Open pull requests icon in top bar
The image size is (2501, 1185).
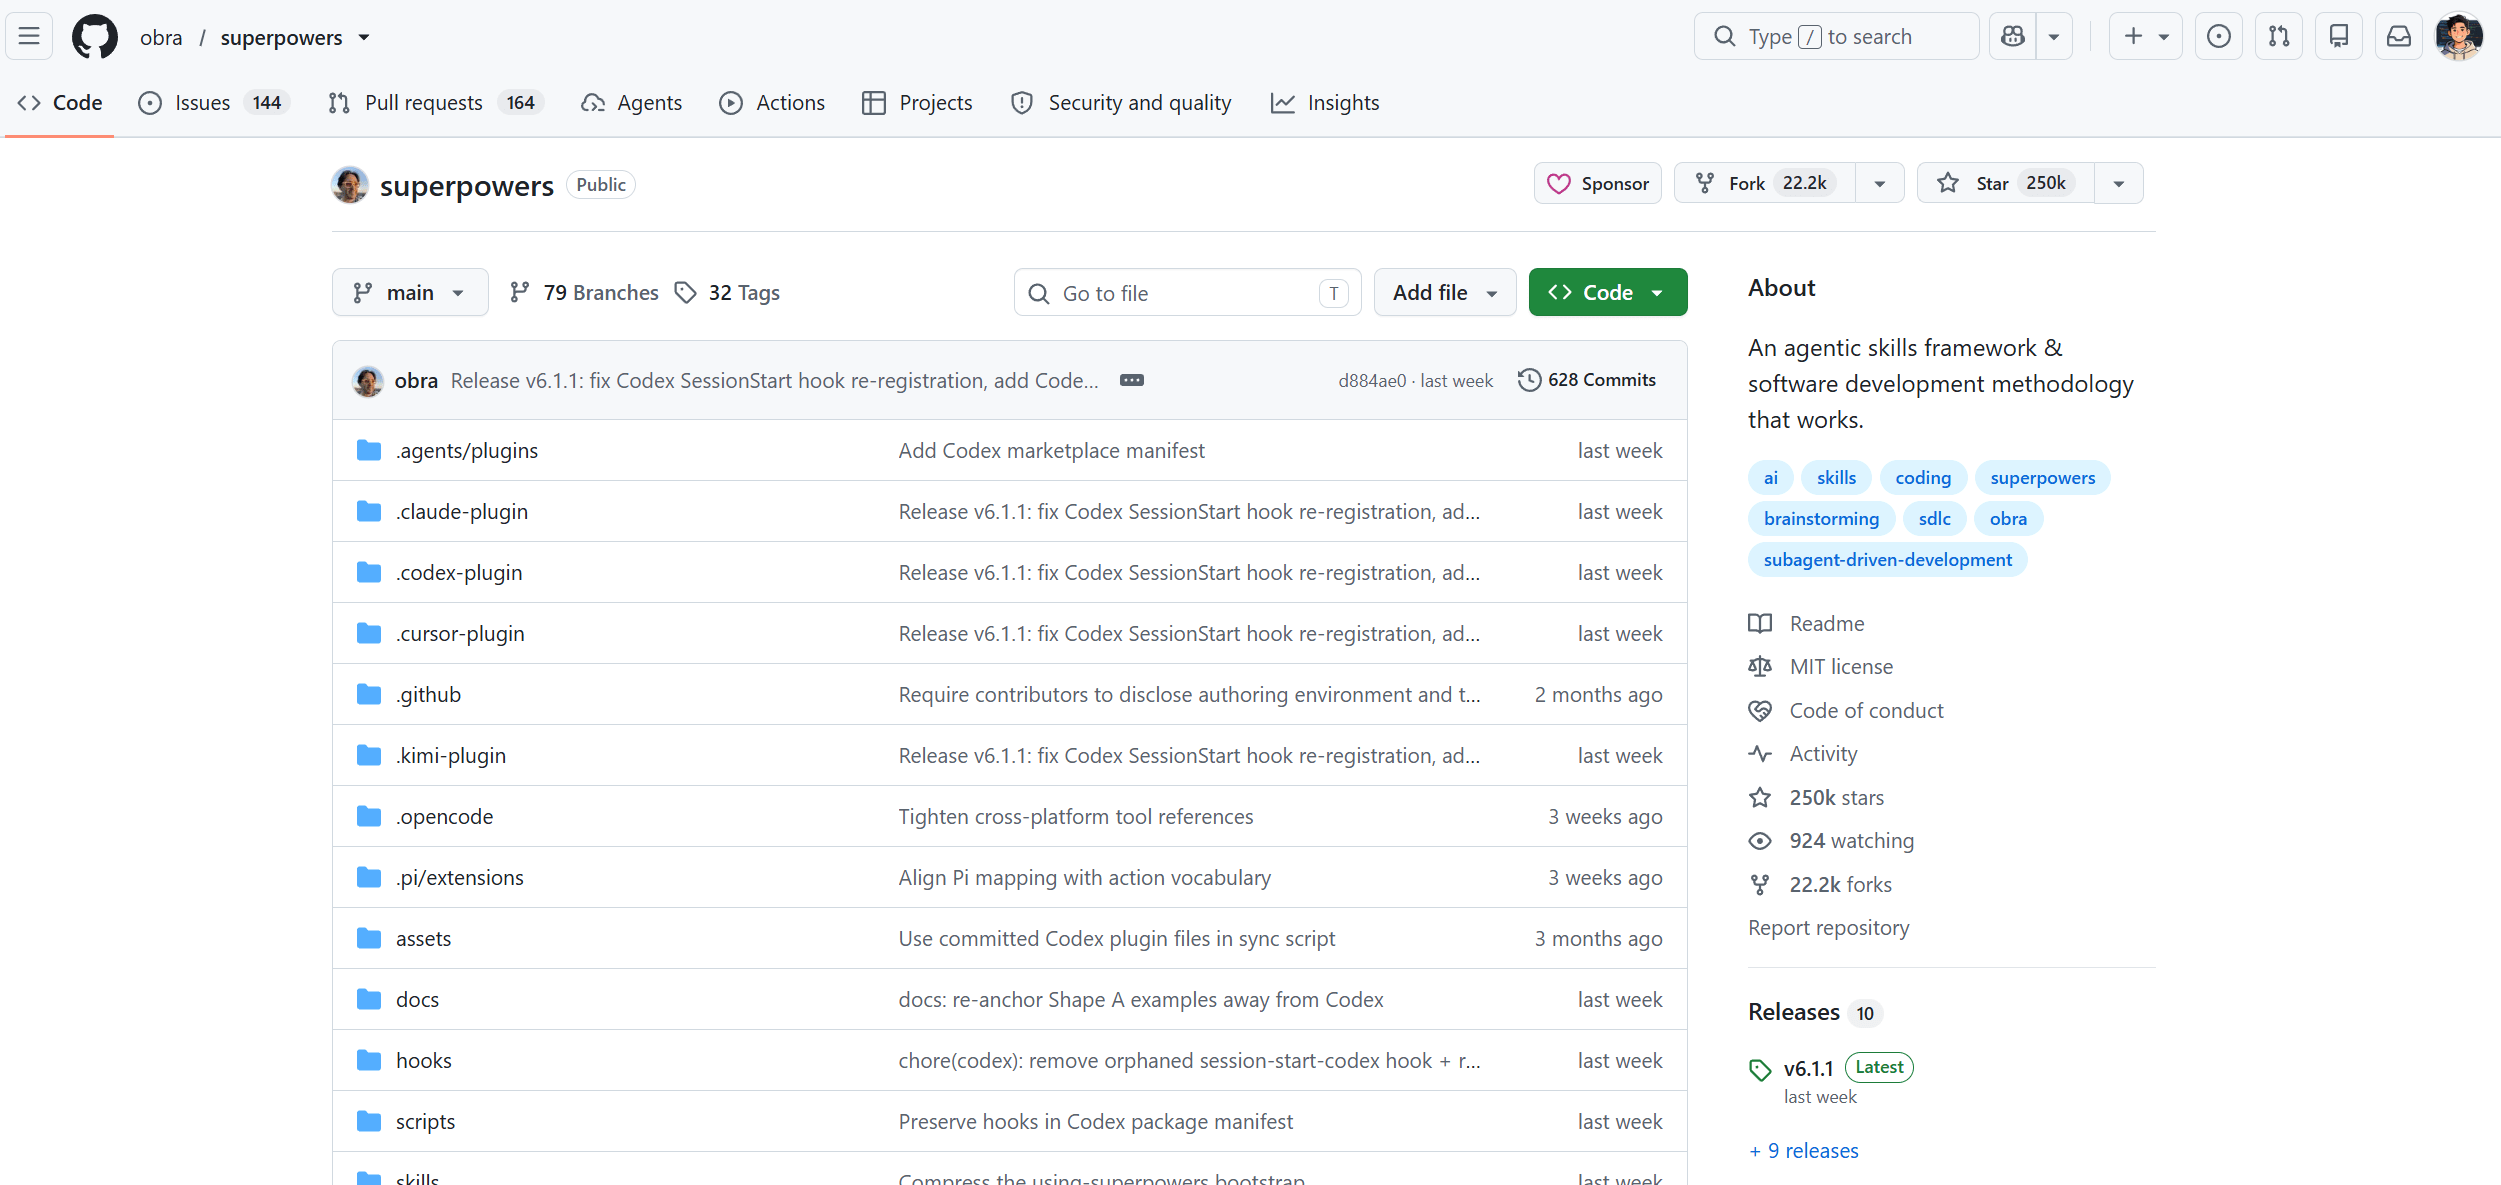(x=2278, y=37)
